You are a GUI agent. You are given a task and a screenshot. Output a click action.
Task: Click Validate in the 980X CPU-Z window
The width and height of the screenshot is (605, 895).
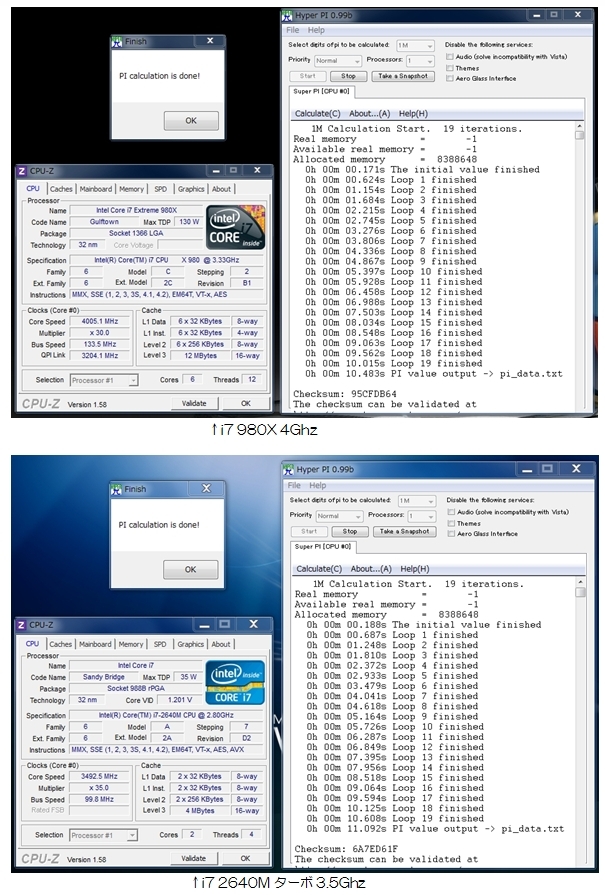pyautogui.click(x=194, y=403)
